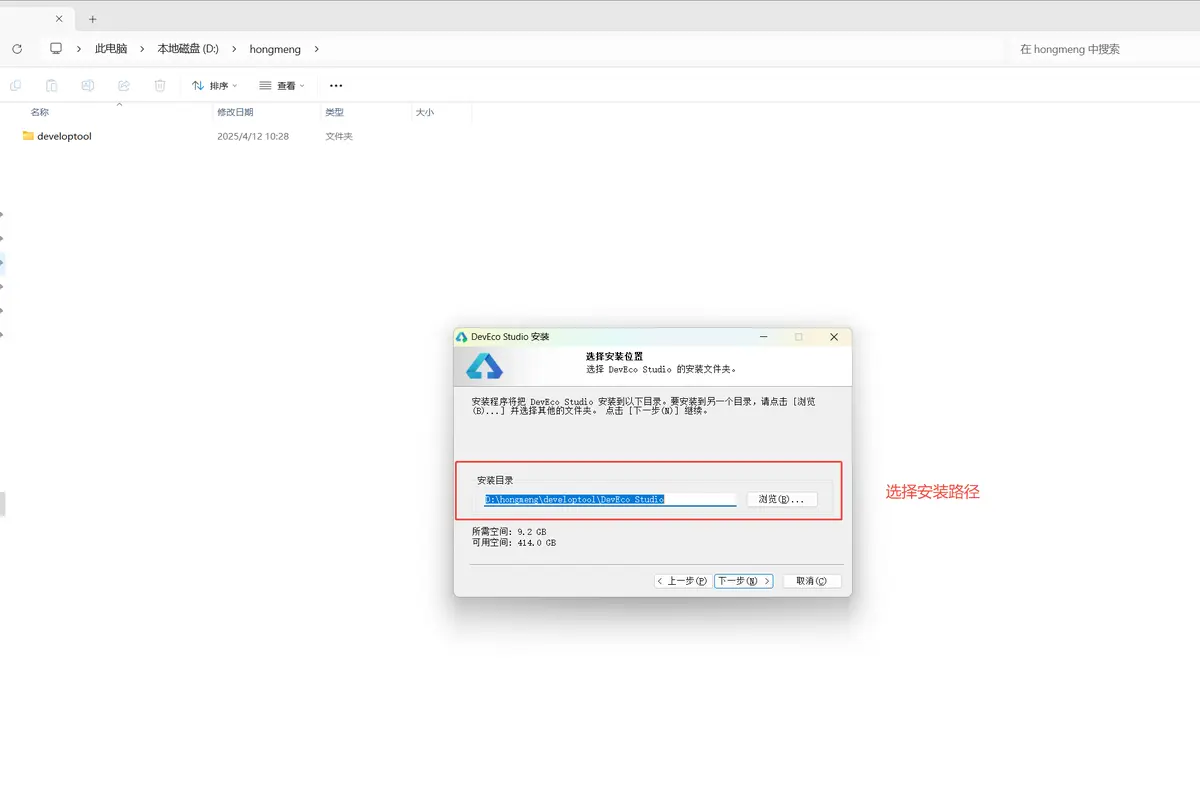Click the 选择安装位置 heading
Viewport: 1200px width, 805px height.
pyautogui.click(x=614, y=356)
